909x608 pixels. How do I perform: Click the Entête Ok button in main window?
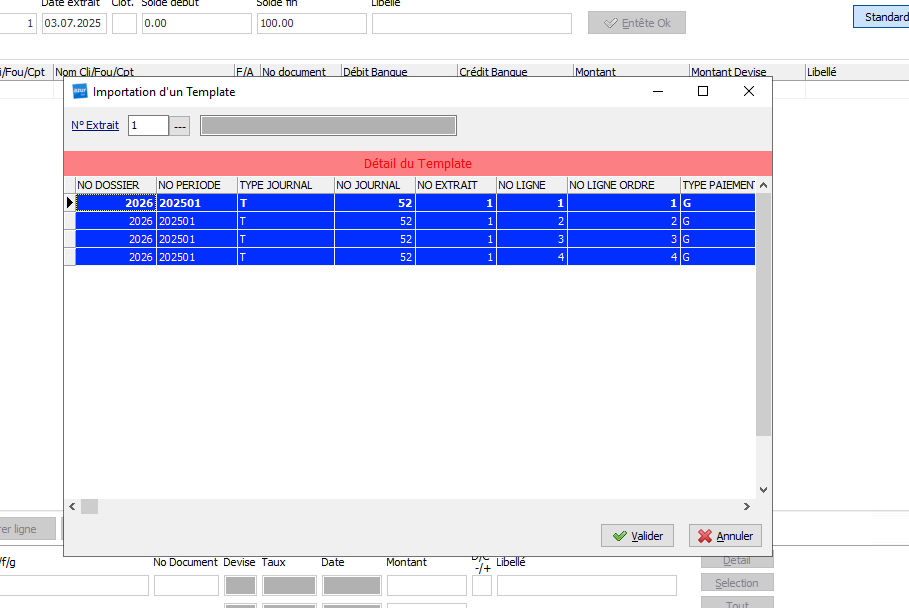click(637, 23)
